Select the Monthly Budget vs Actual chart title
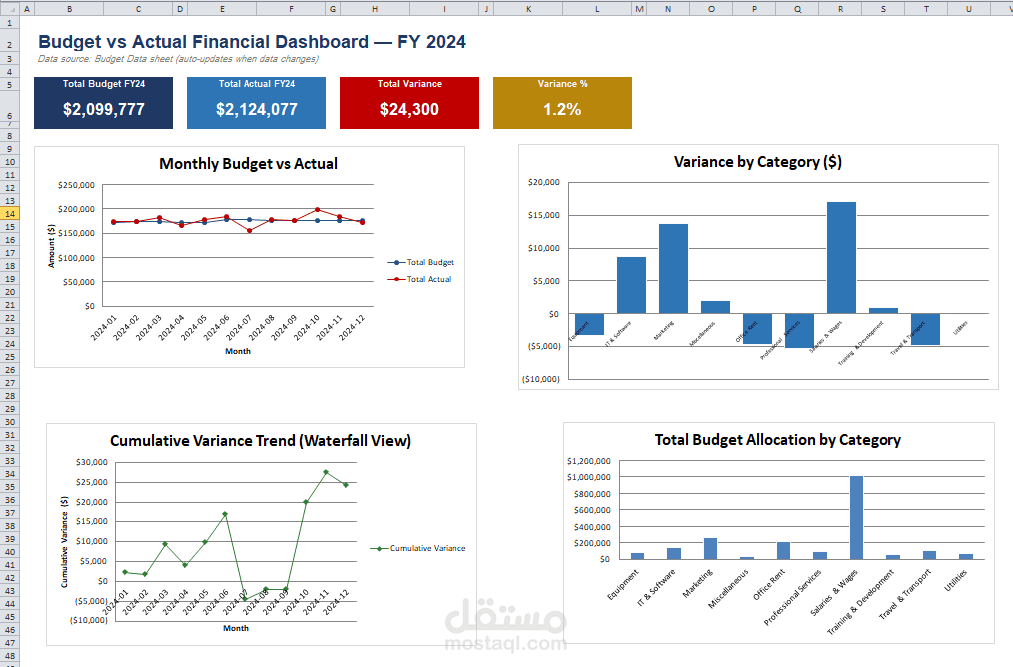1013x667 pixels. click(249, 164)
